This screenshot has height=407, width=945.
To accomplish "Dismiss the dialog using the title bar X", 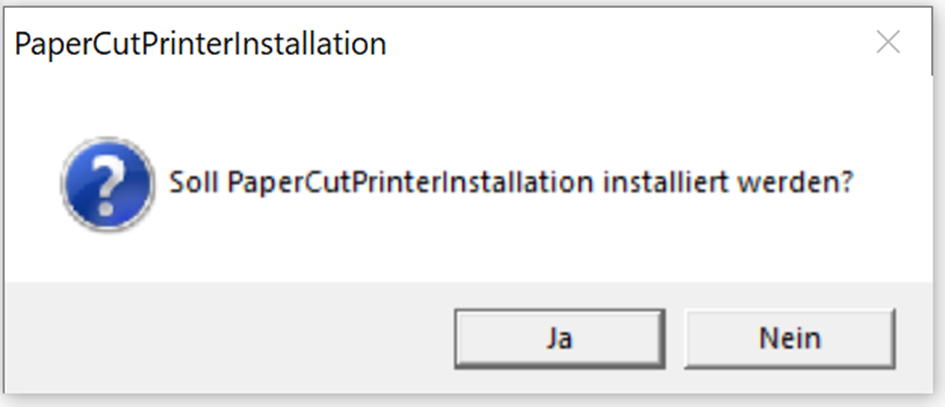I will point(887,42).
